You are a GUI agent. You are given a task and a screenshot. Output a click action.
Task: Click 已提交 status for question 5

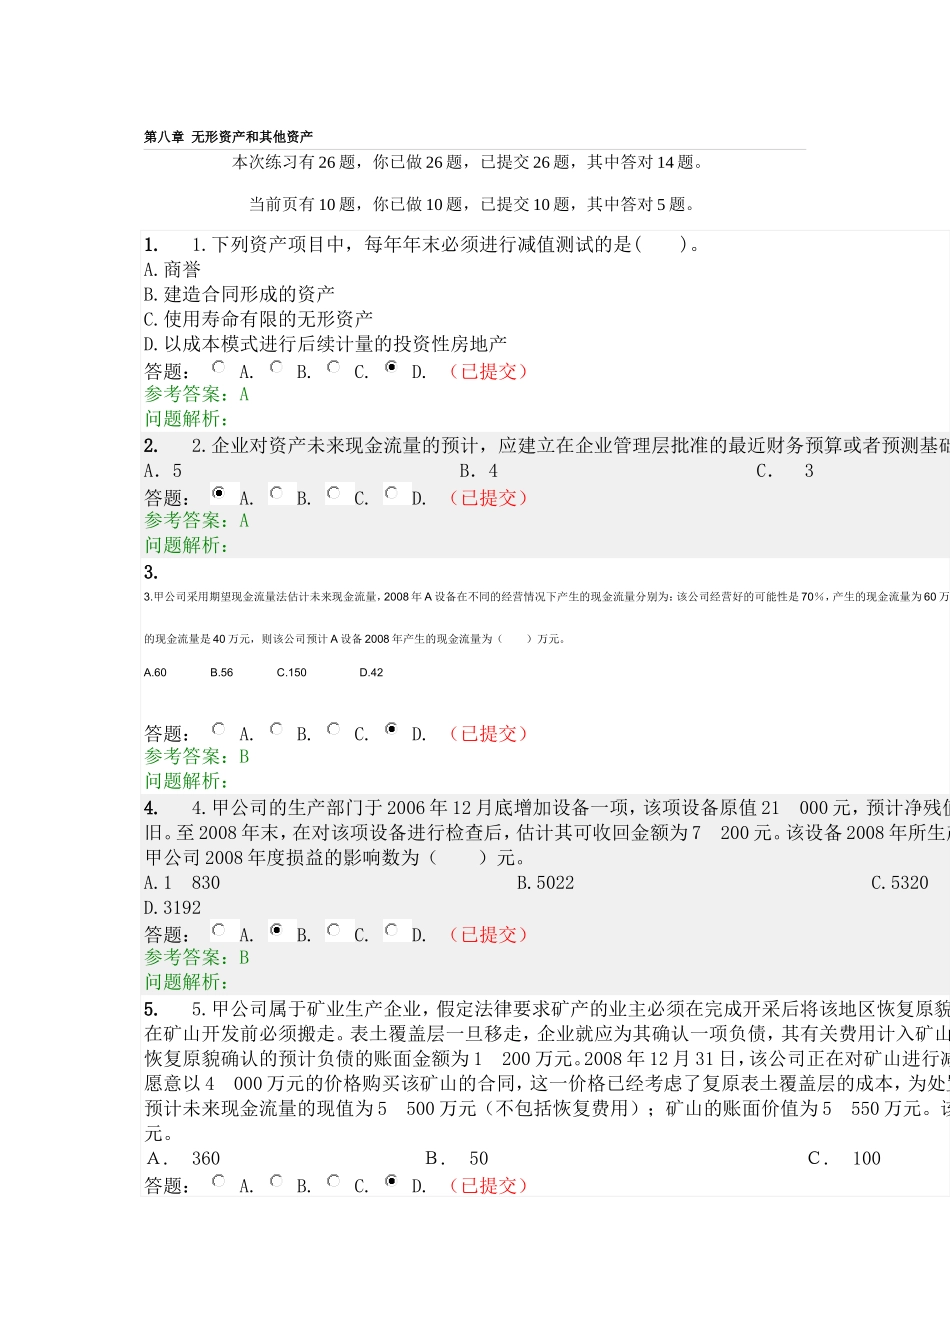pos(488,1185)
